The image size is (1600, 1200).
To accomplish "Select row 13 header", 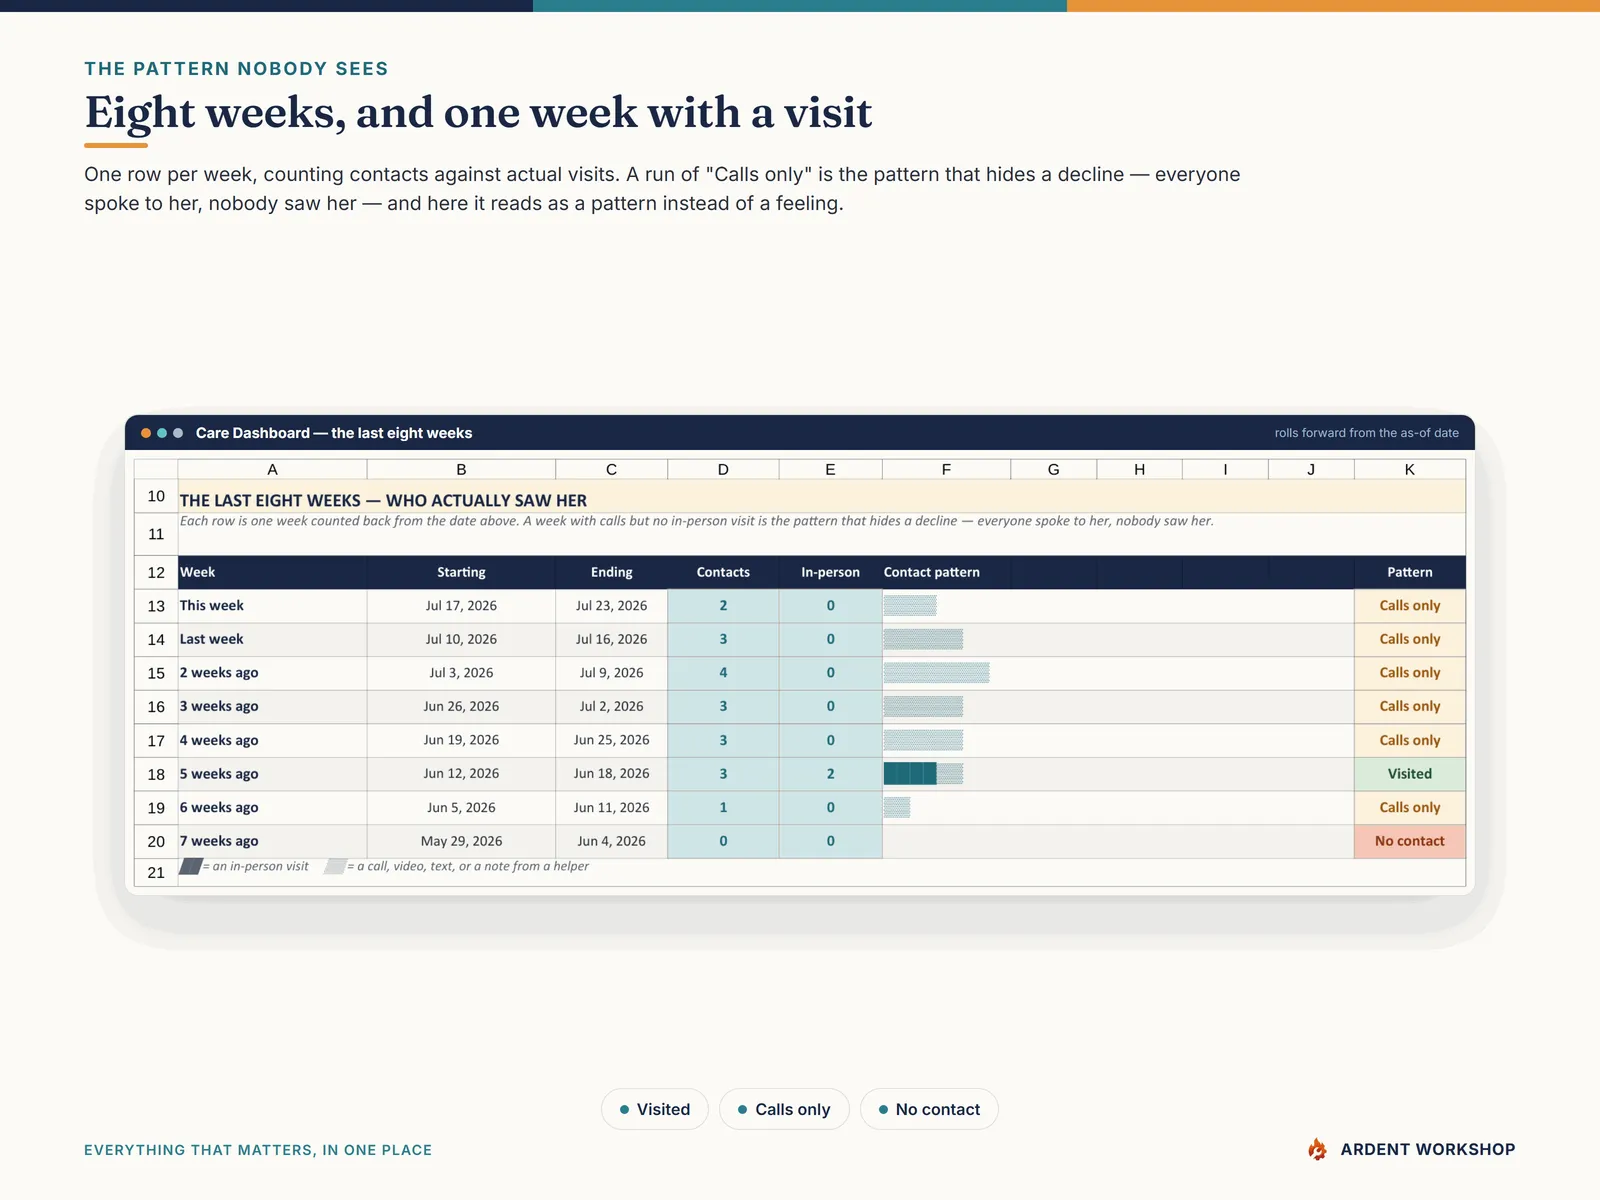I will (156, 606).
